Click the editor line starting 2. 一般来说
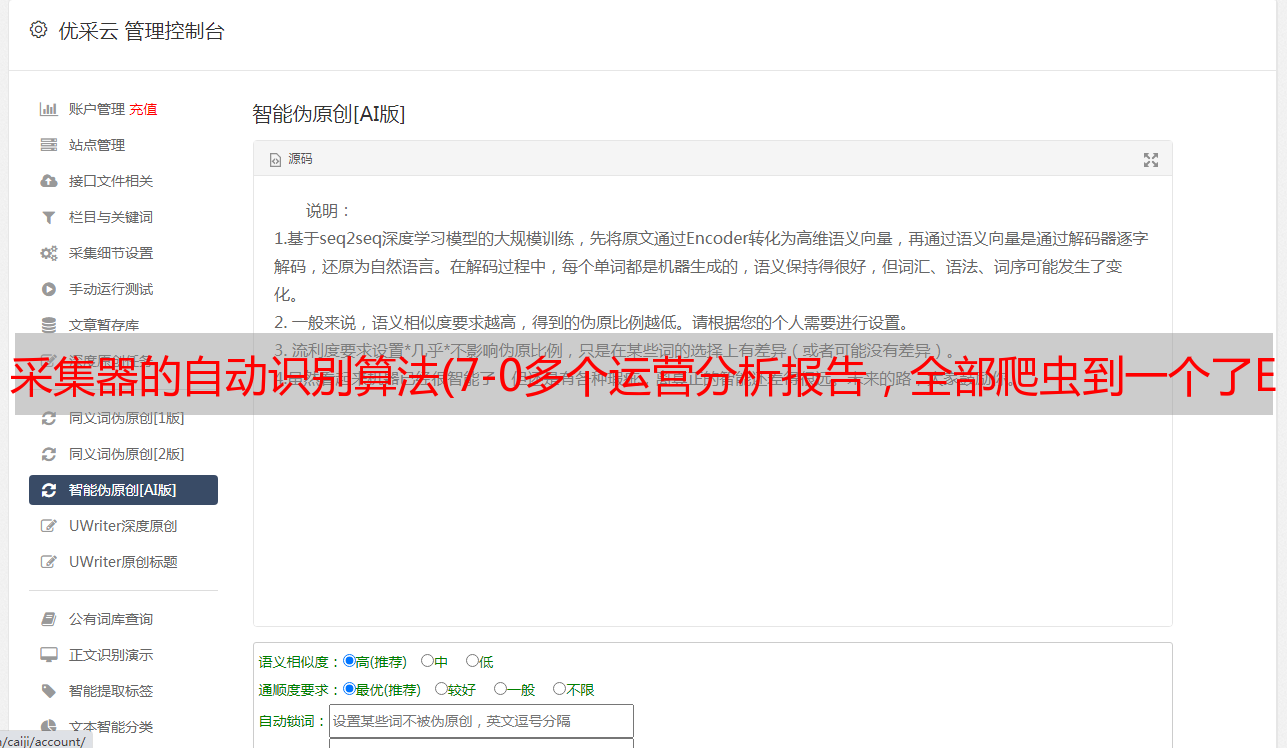 pyautogui.click(x=592, y=323)
